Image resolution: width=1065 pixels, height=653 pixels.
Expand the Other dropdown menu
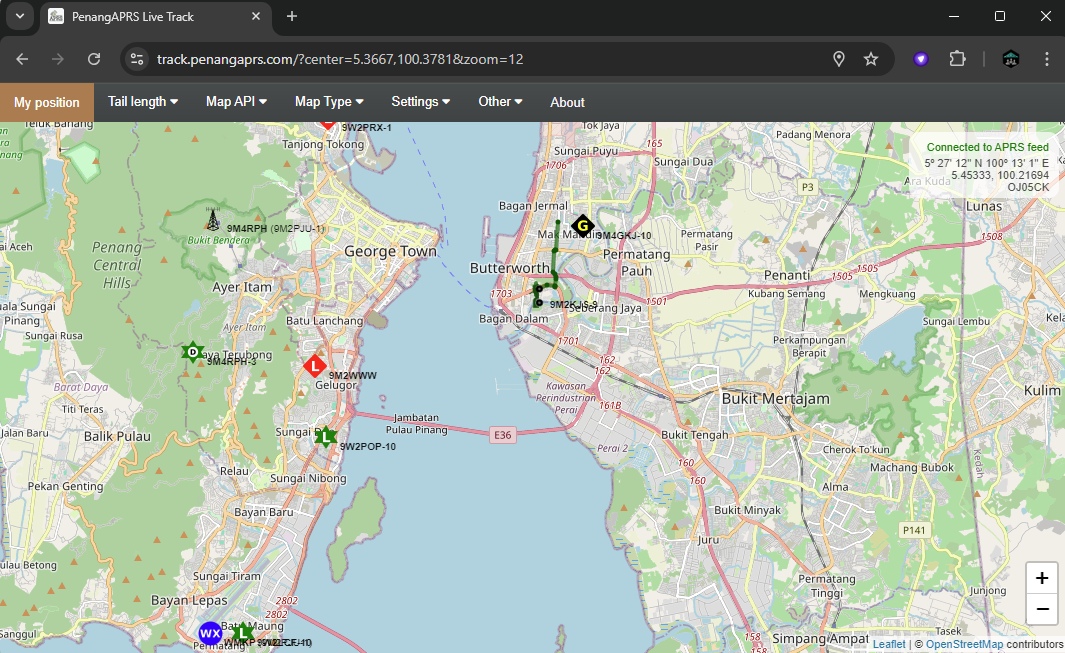[x=500, y=102]
